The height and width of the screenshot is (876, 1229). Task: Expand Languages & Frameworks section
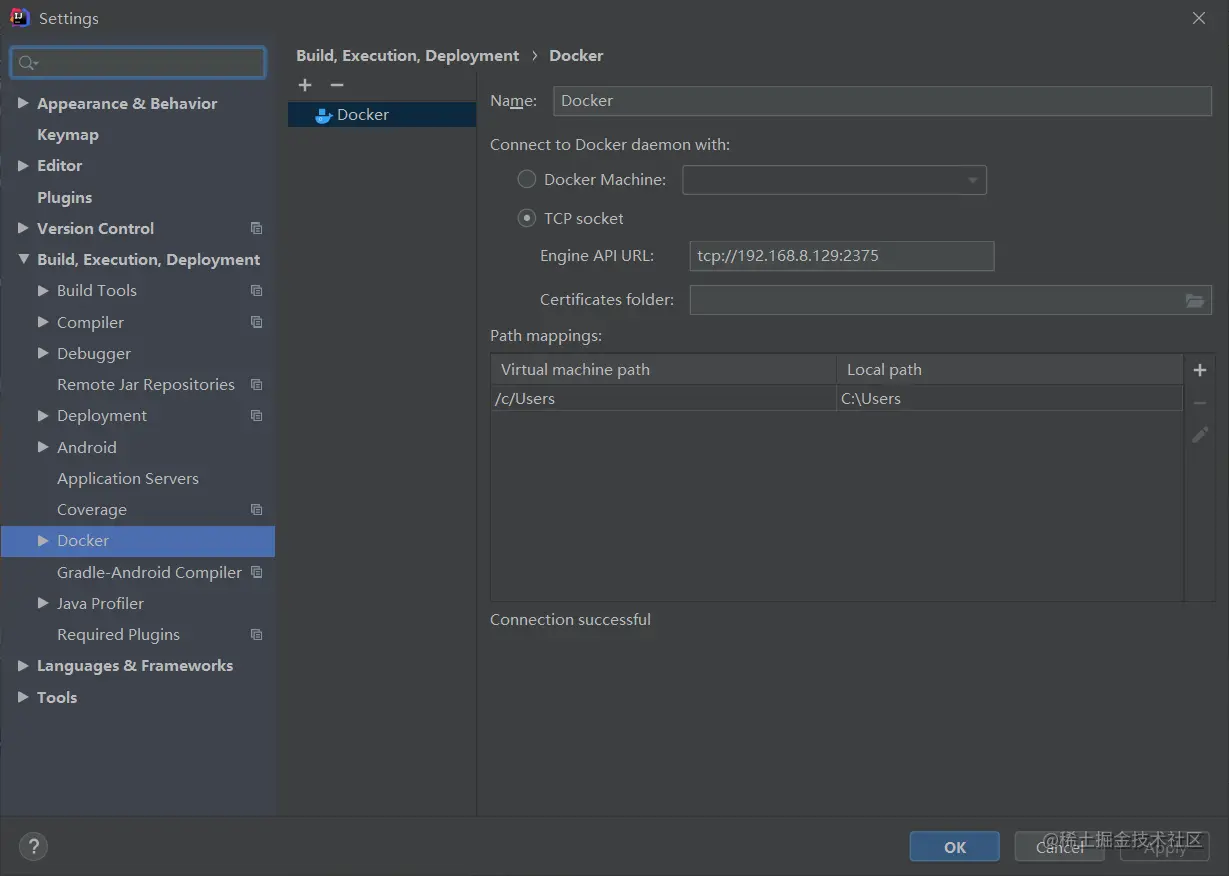pos(23,666)
